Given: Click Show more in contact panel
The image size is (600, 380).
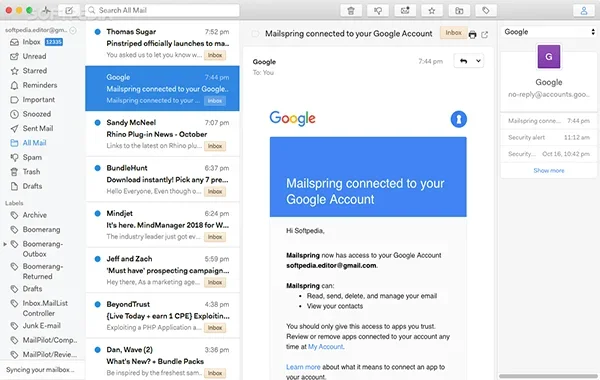Looking at the screenshot, I should tap(549, 171).
